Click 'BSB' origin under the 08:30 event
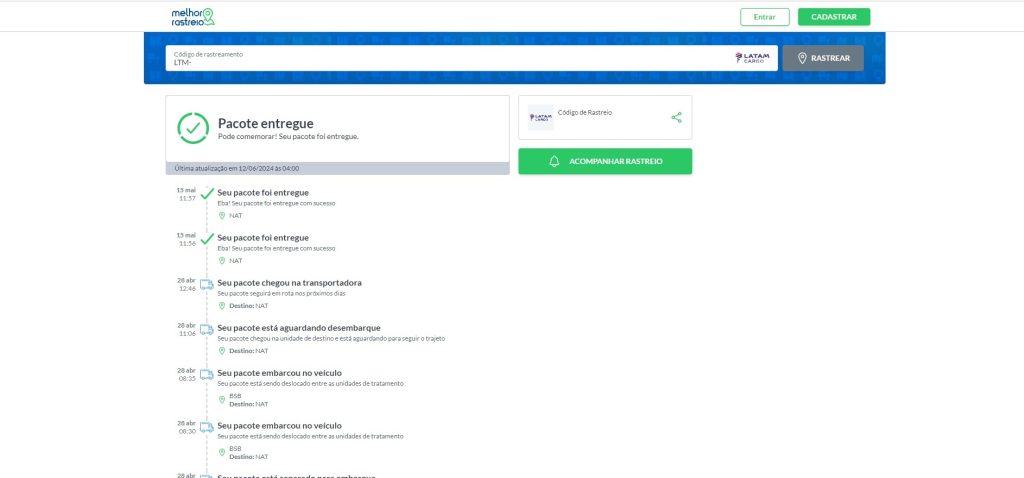Image resolution: width=1024 pixels, height=478 pixels. 235,449
